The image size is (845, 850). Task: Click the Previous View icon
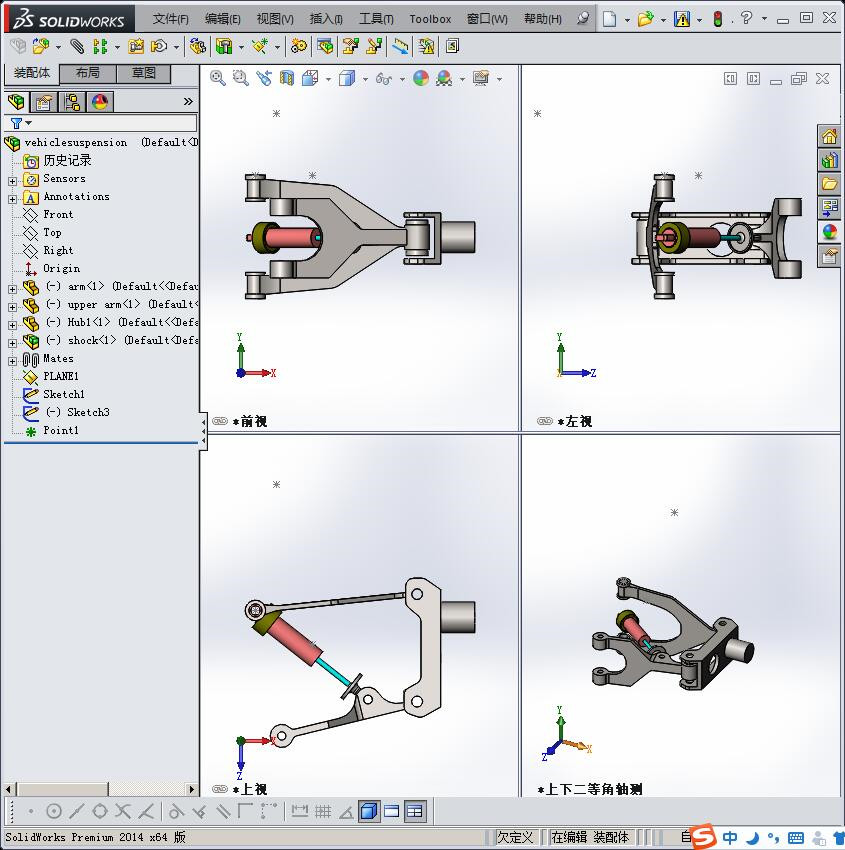click(x=264, y=79)
